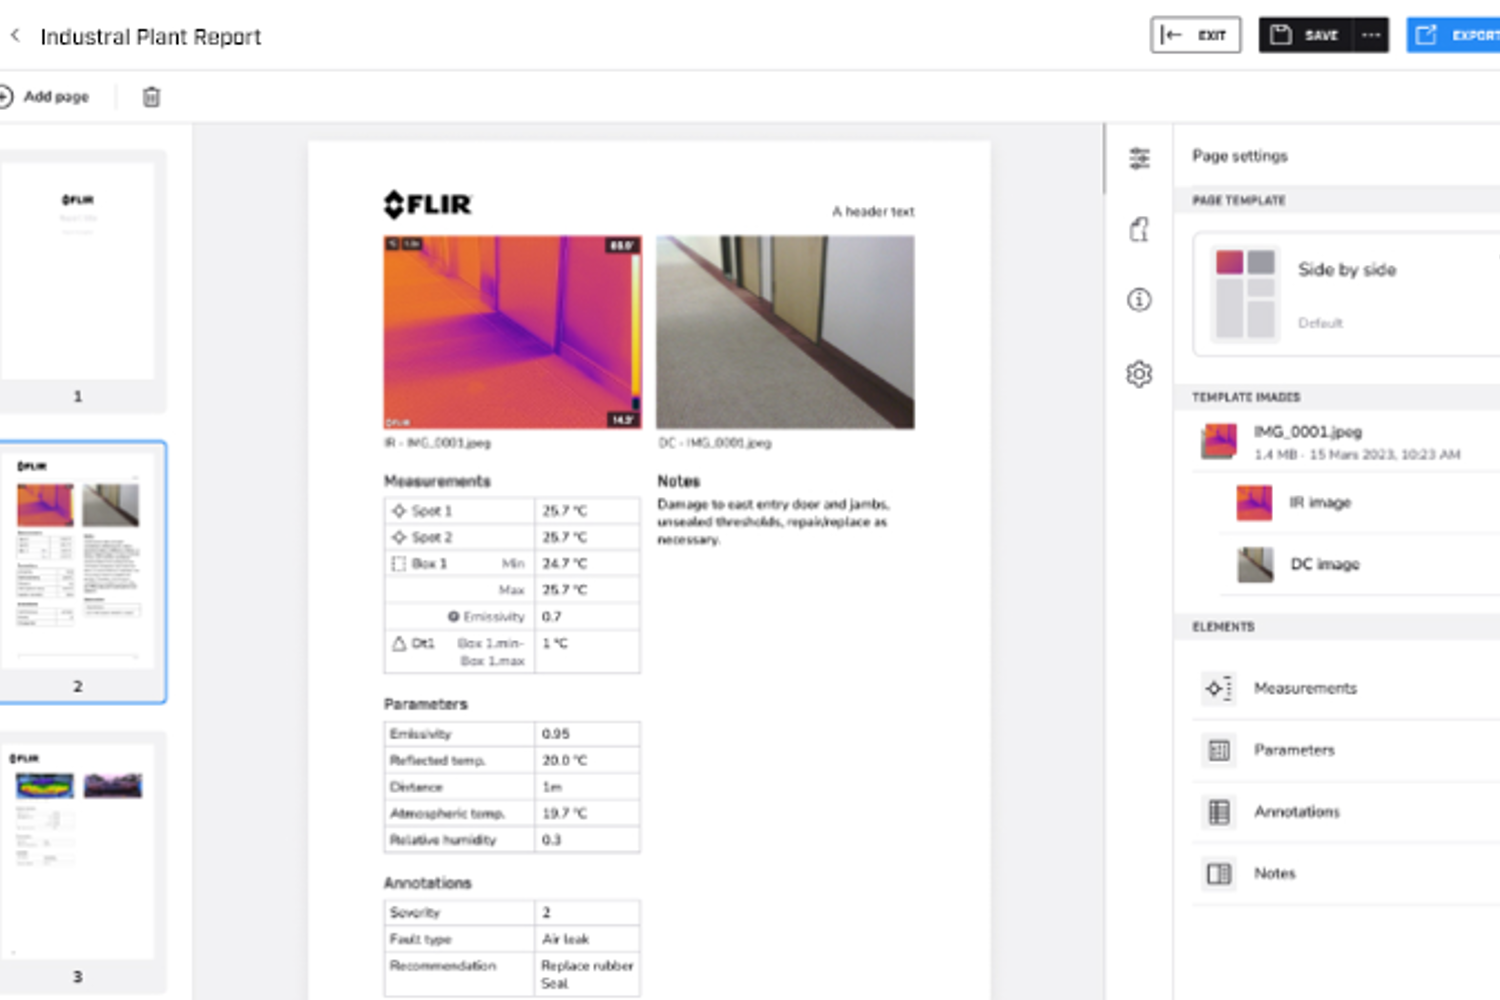Click the Exit button
Image resolution: width=1500 pixels, height=1000 pixels.
1195,35
